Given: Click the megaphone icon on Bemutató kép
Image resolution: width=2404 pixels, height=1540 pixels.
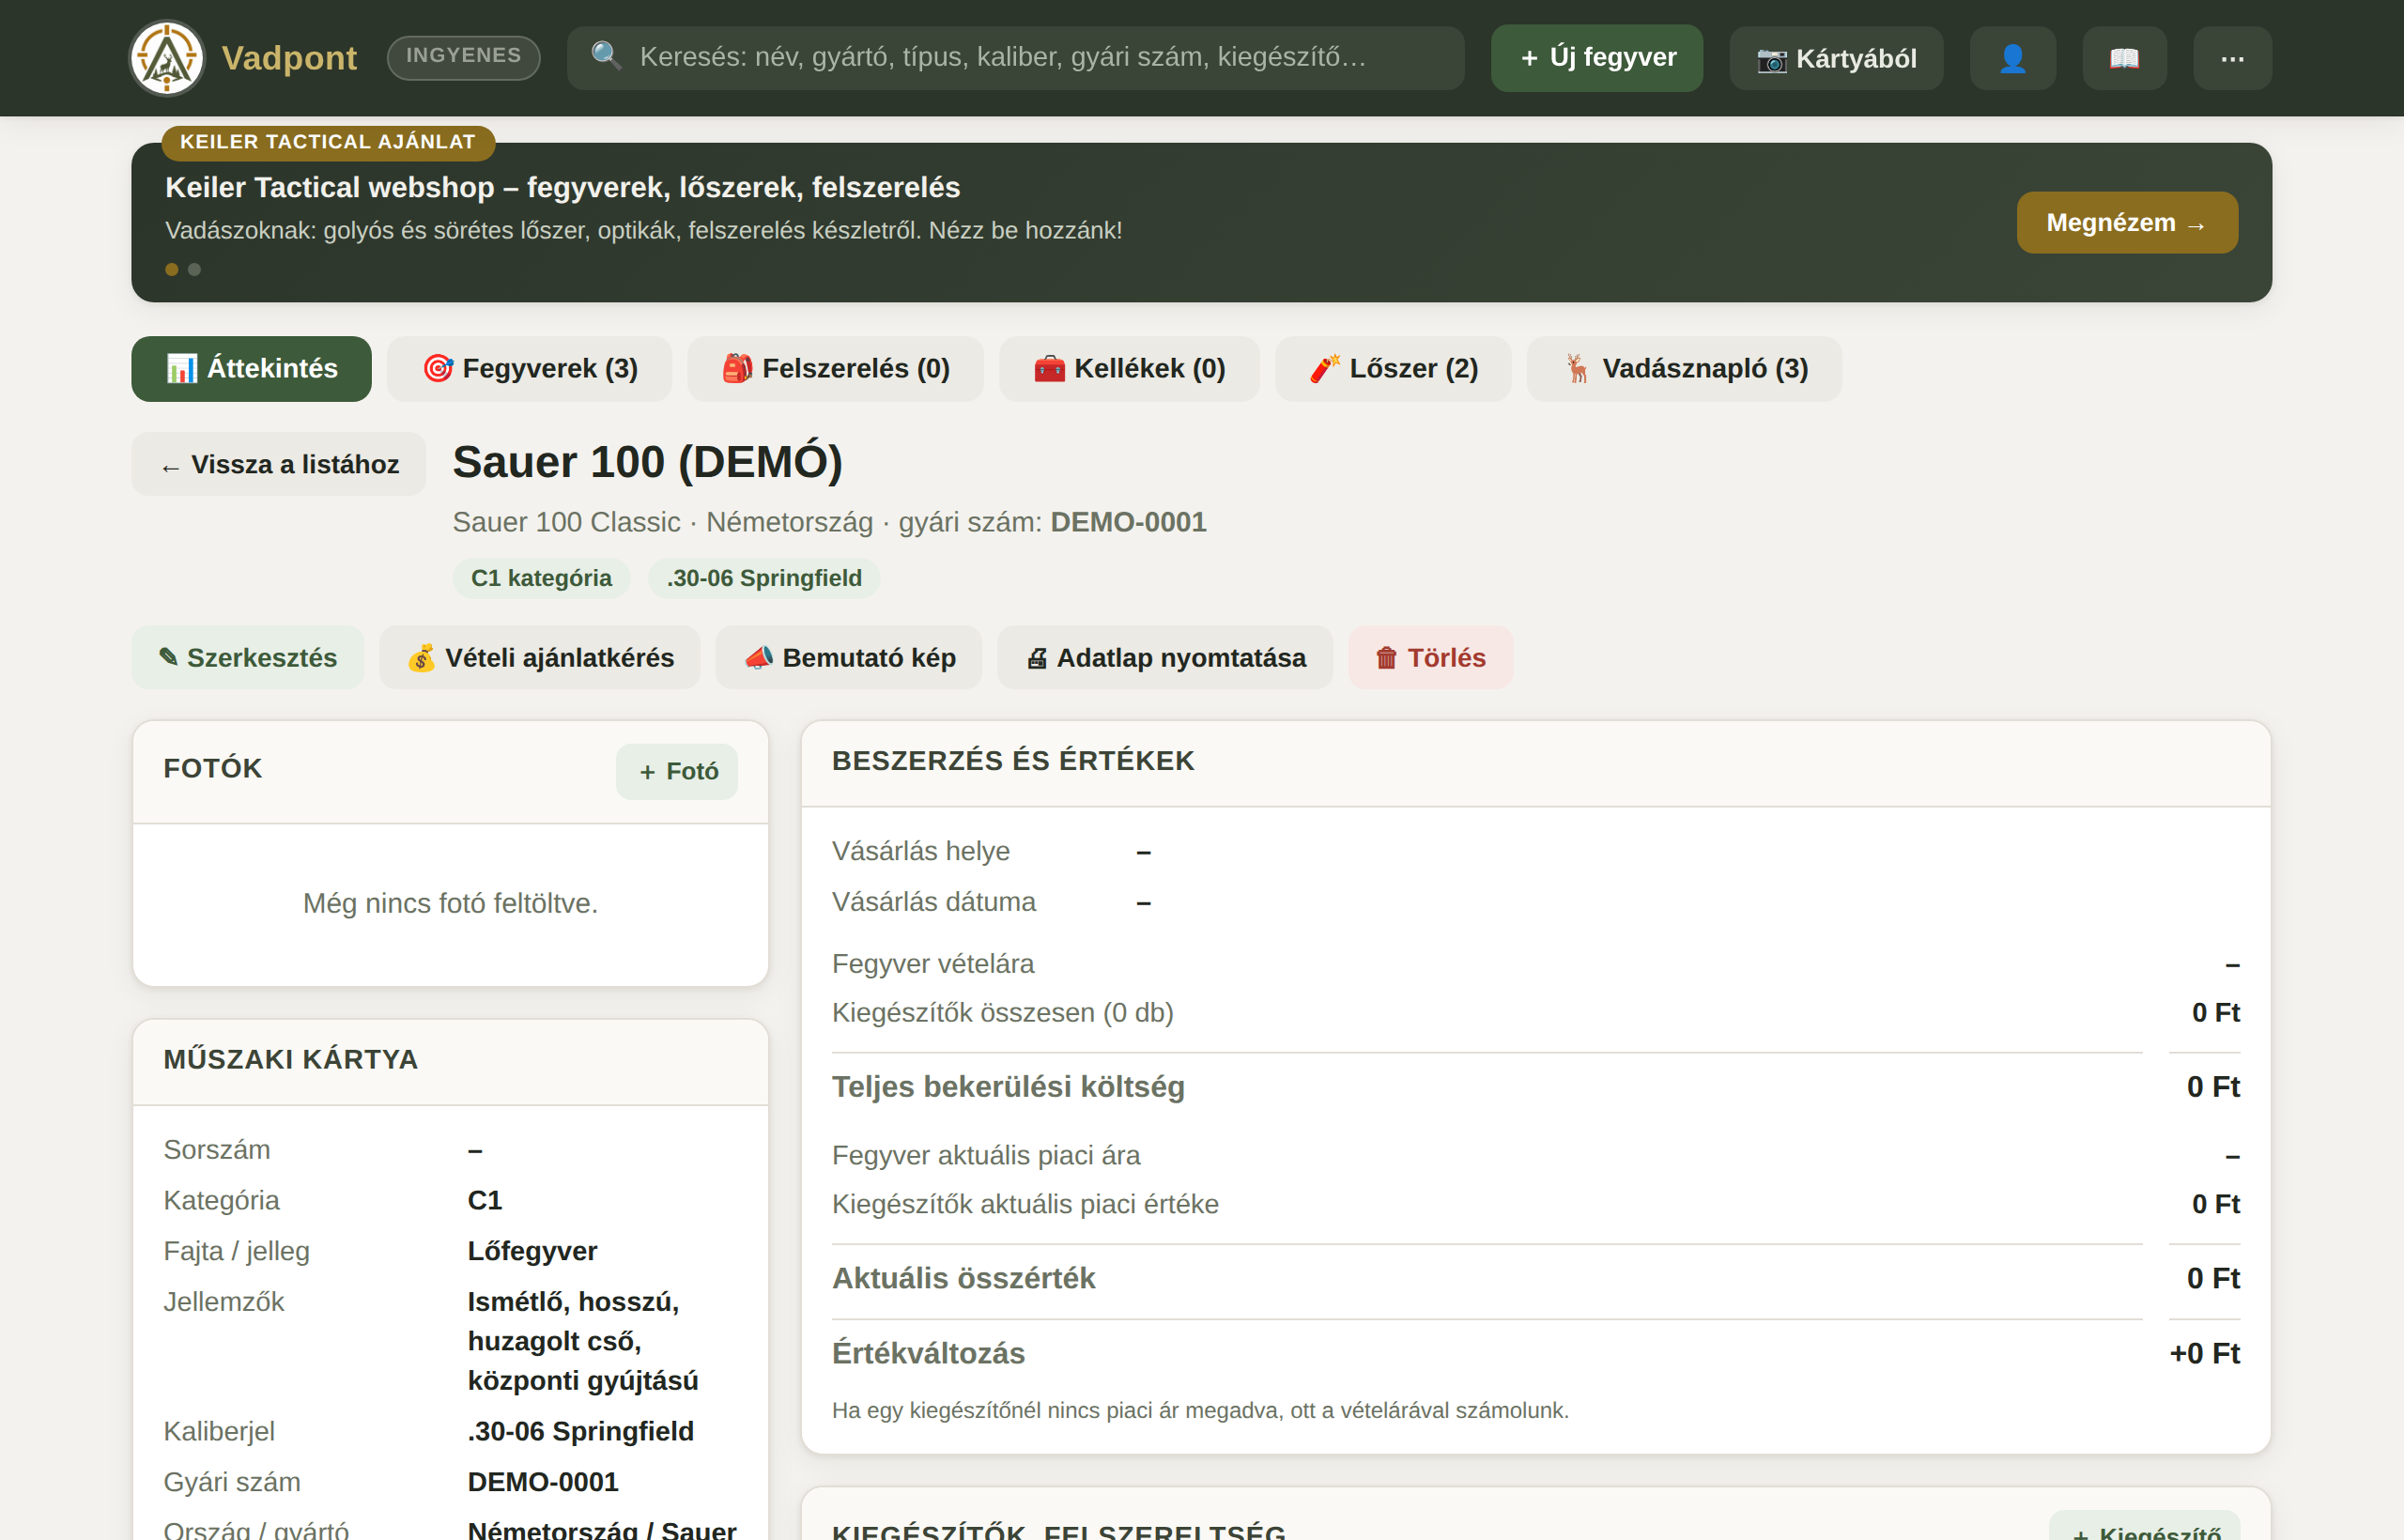Looking at the screenshot, I should point(758,657).
